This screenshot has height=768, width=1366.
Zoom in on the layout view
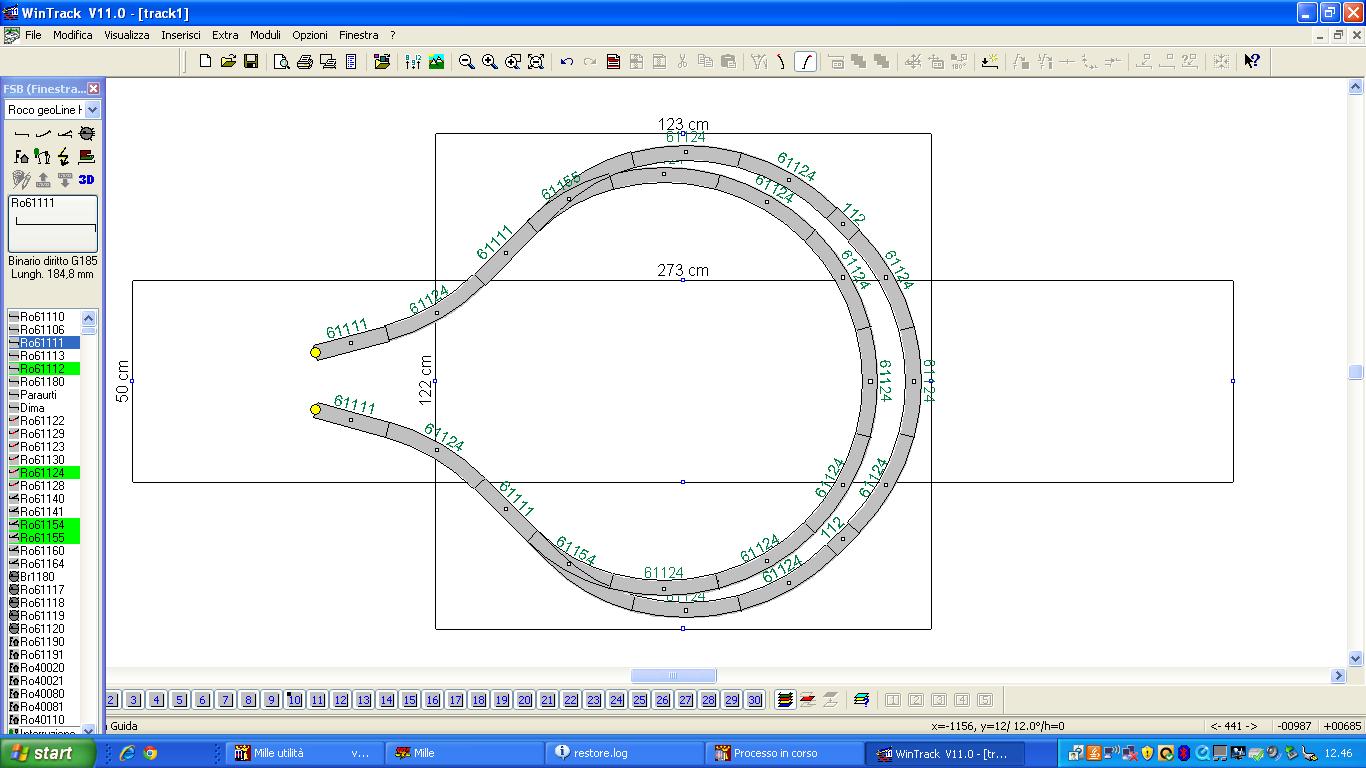[x=489, y=61]
